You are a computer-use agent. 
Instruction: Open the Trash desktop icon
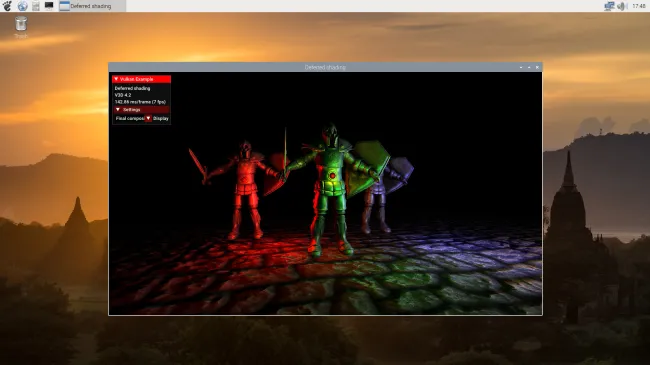[21, 24]
